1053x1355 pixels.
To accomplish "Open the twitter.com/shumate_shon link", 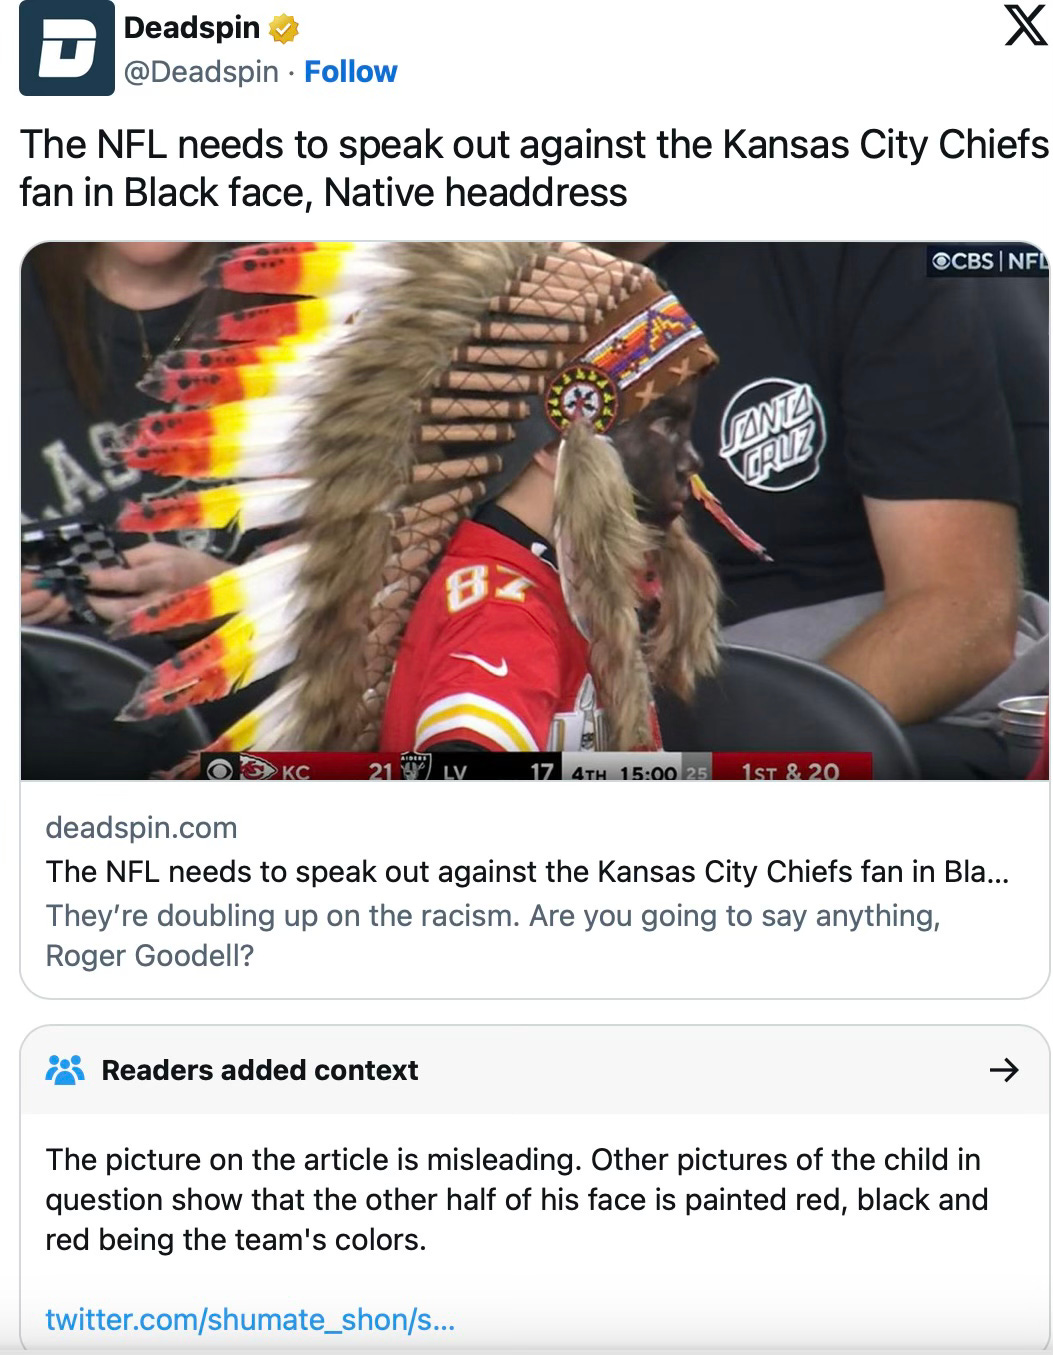I will (x=250, y=1320).
